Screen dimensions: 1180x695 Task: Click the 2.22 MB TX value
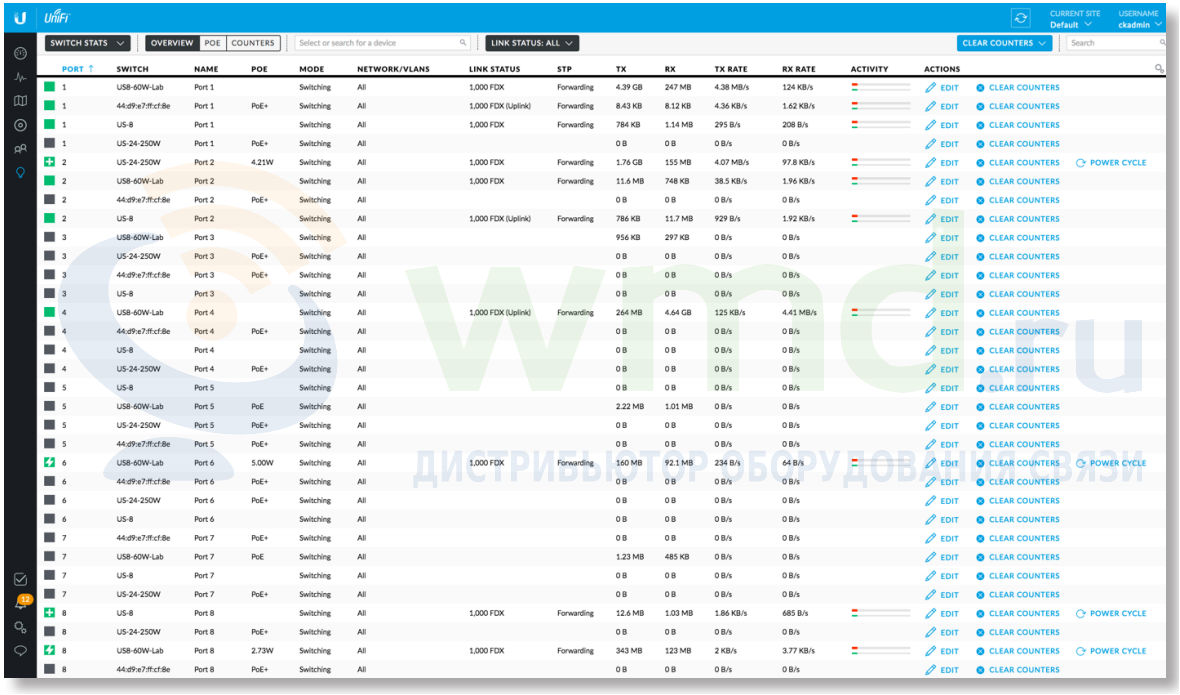pyautogui.click(x=630, y=407)
